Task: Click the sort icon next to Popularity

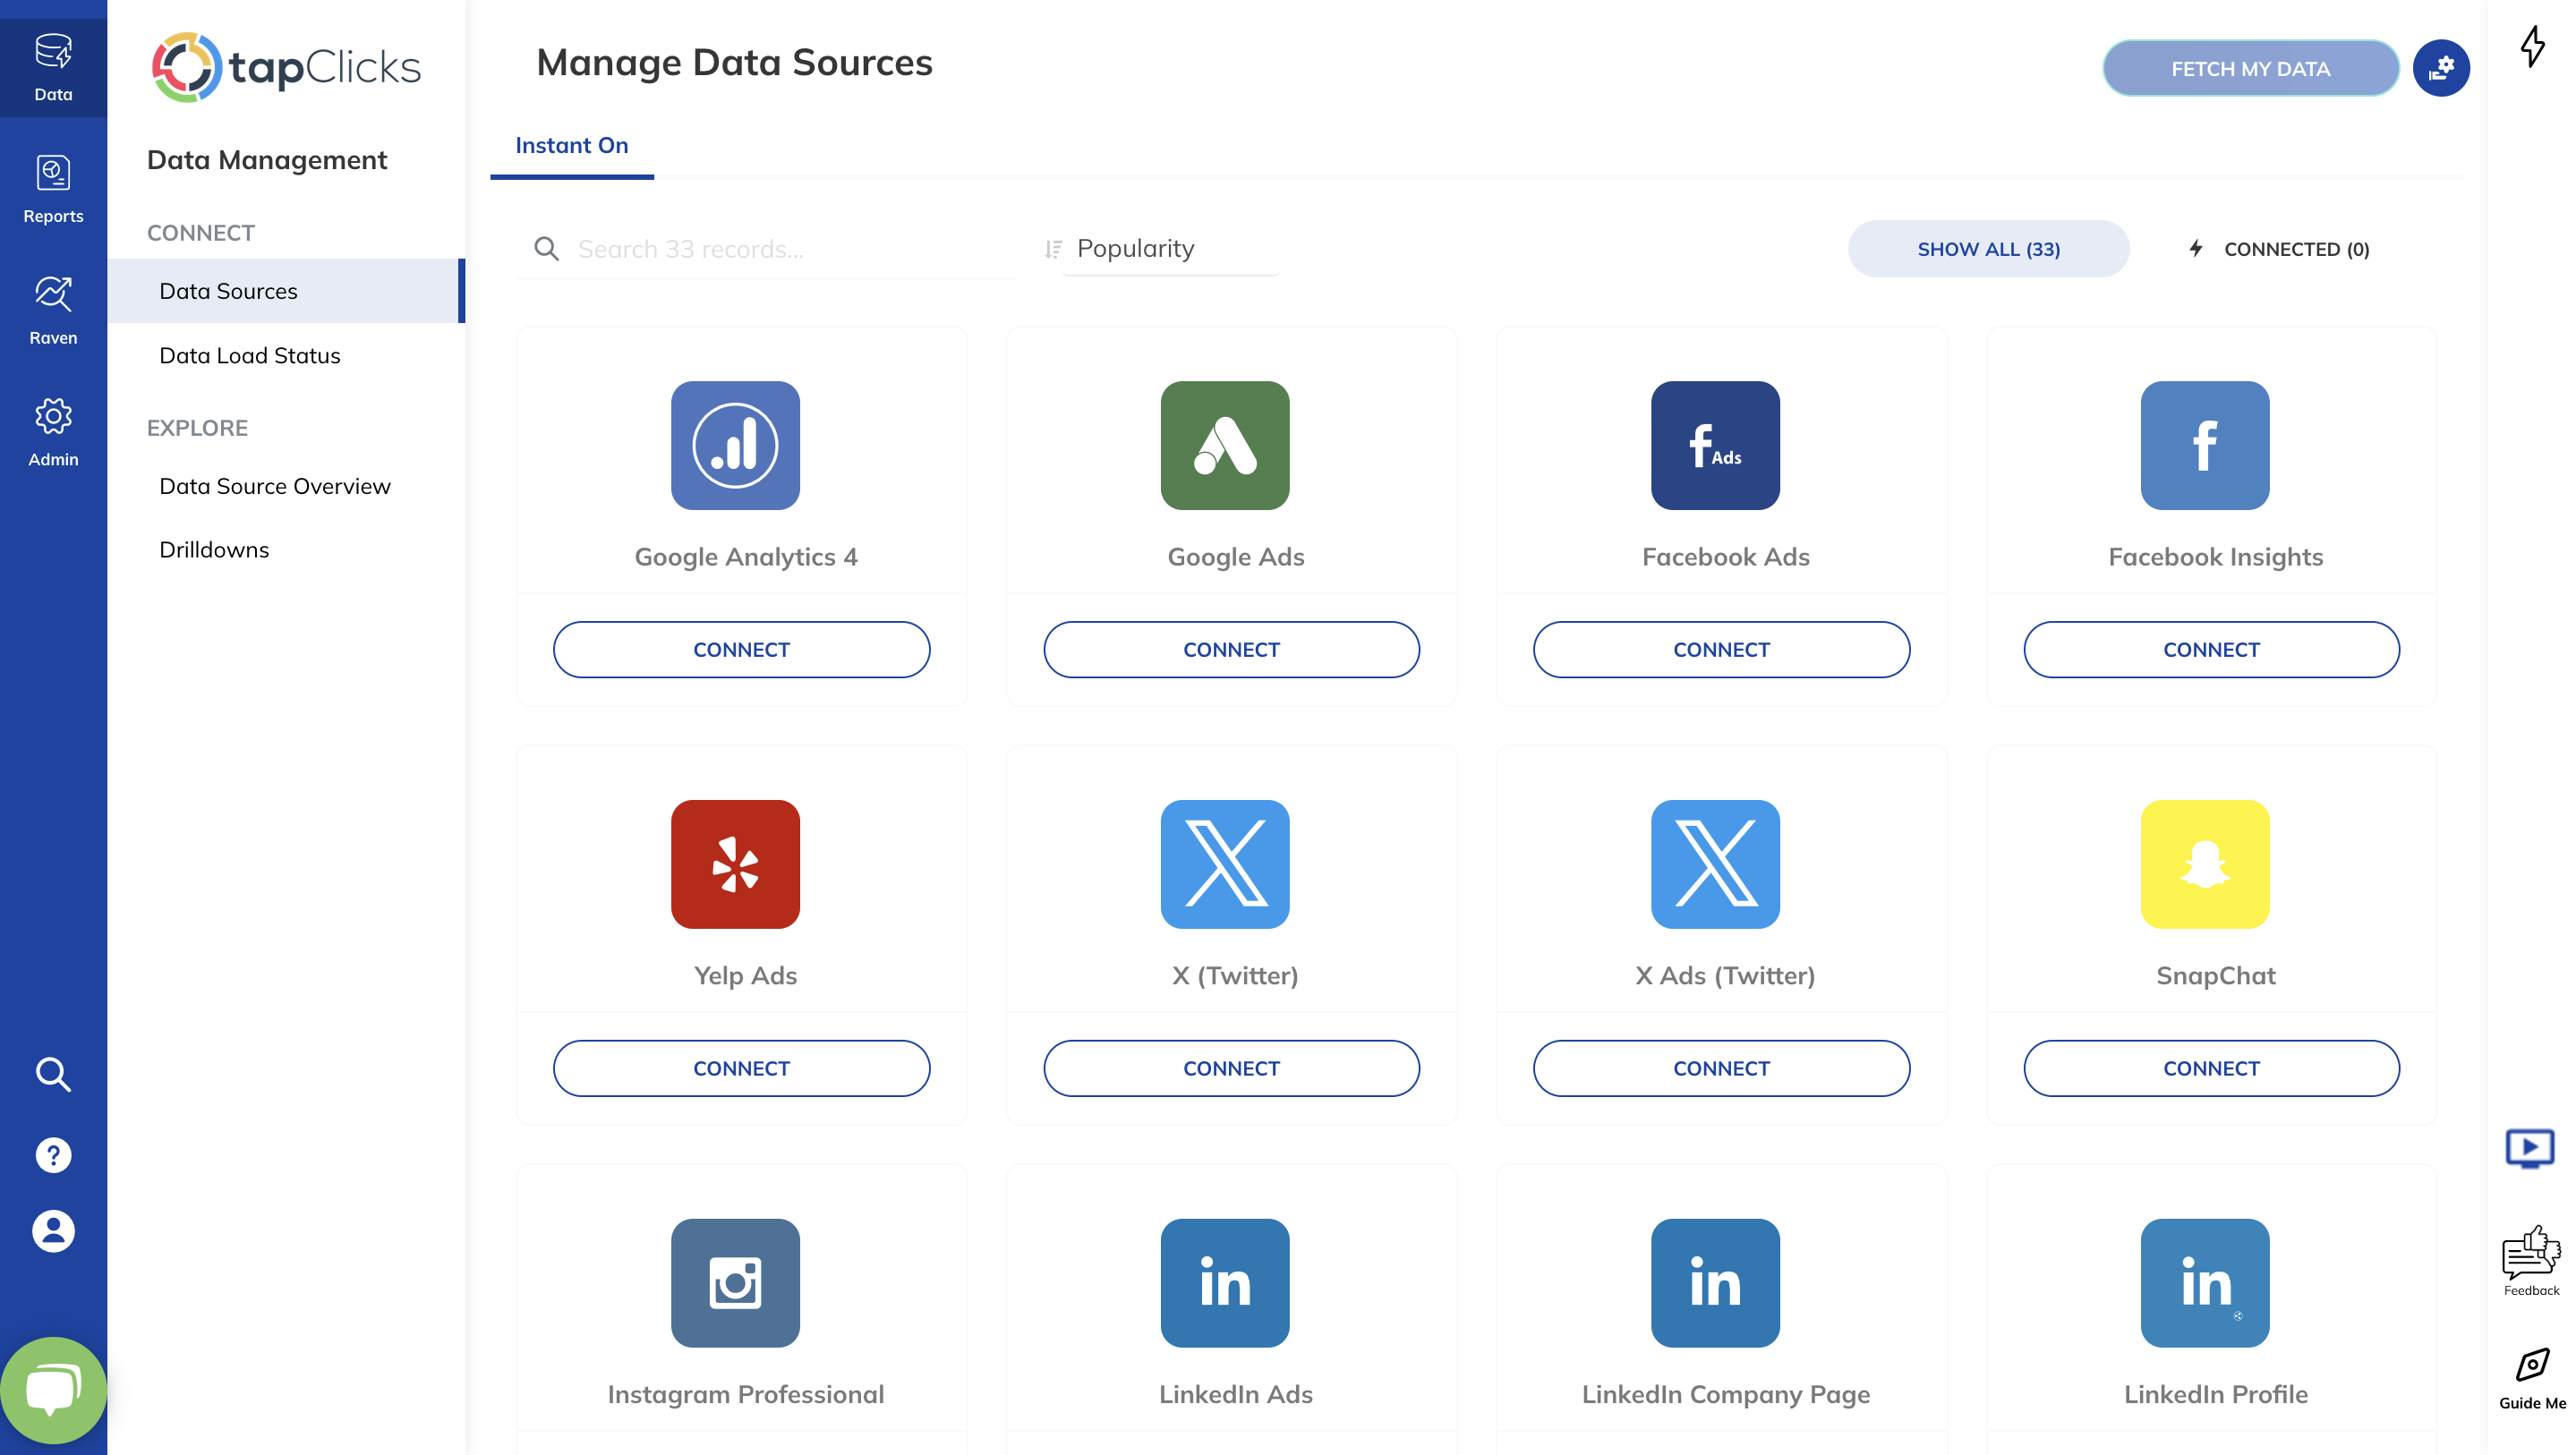Action: (x=1052, y=249)
